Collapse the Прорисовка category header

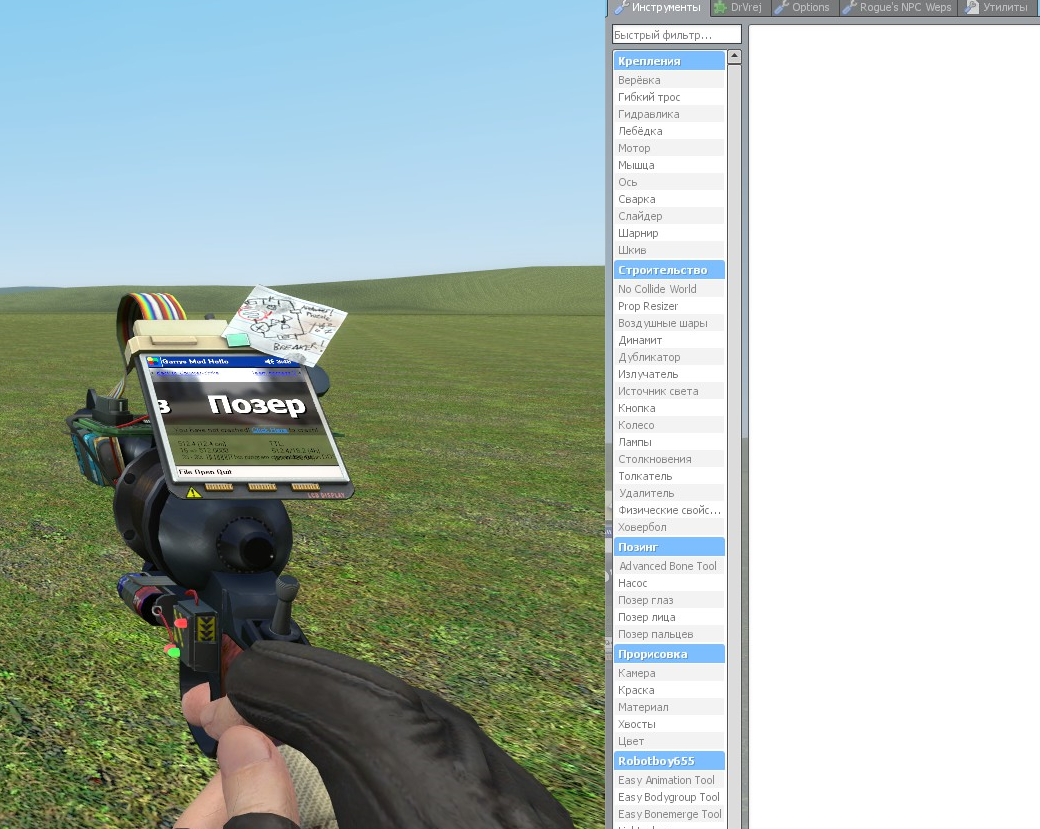[x=669, y=654]
